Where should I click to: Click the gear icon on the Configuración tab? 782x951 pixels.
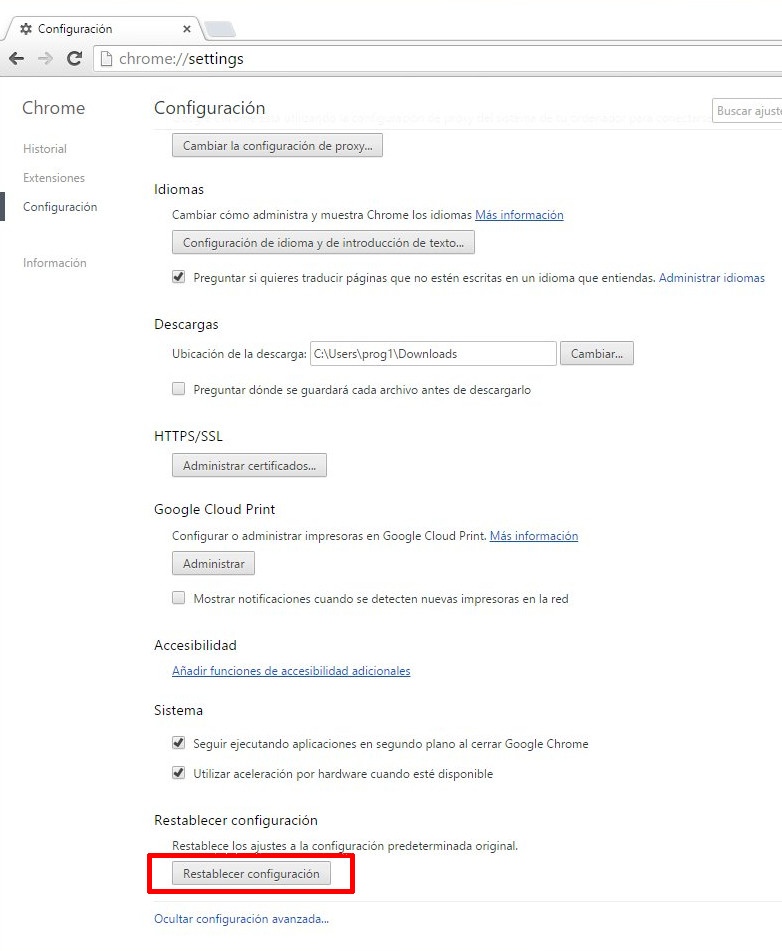point(26,29)
